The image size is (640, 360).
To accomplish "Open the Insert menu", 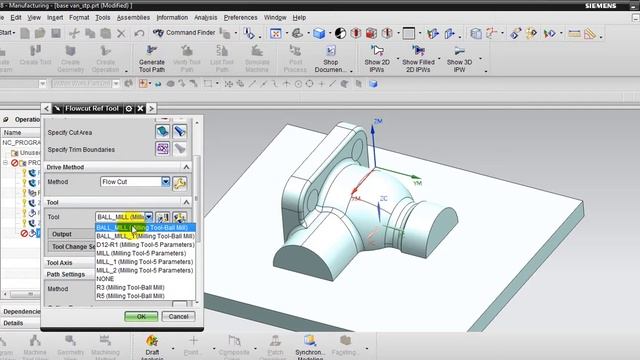I will click(55, 18).
